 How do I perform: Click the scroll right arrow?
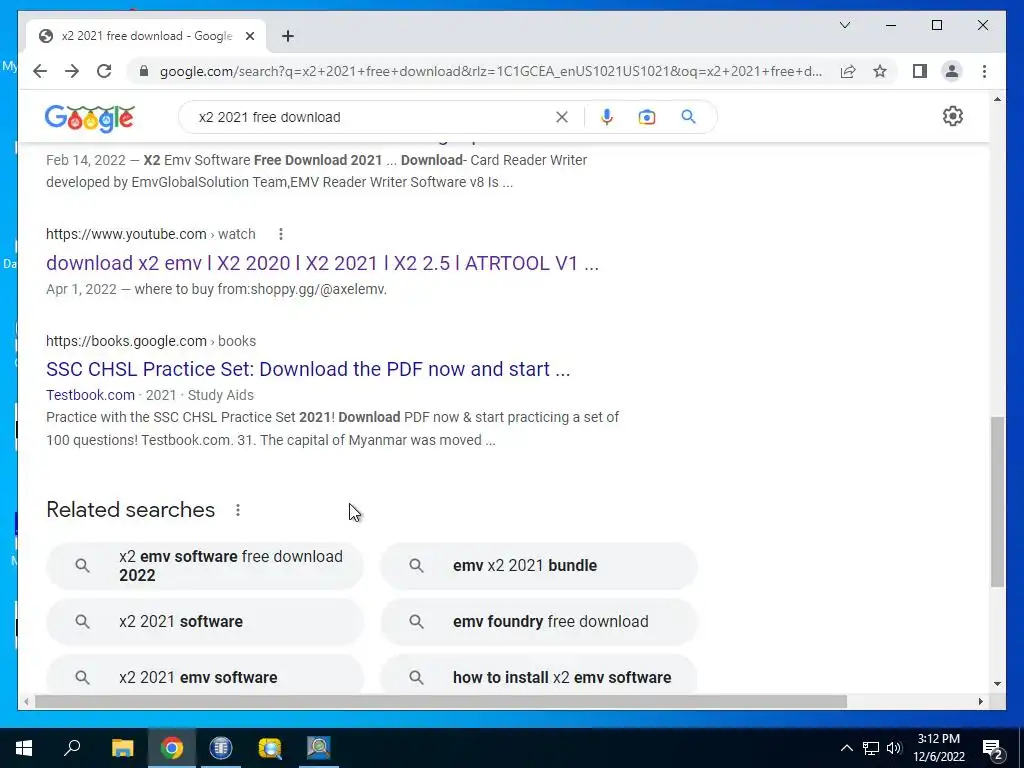pyautogui.click(x=981, y=701)
